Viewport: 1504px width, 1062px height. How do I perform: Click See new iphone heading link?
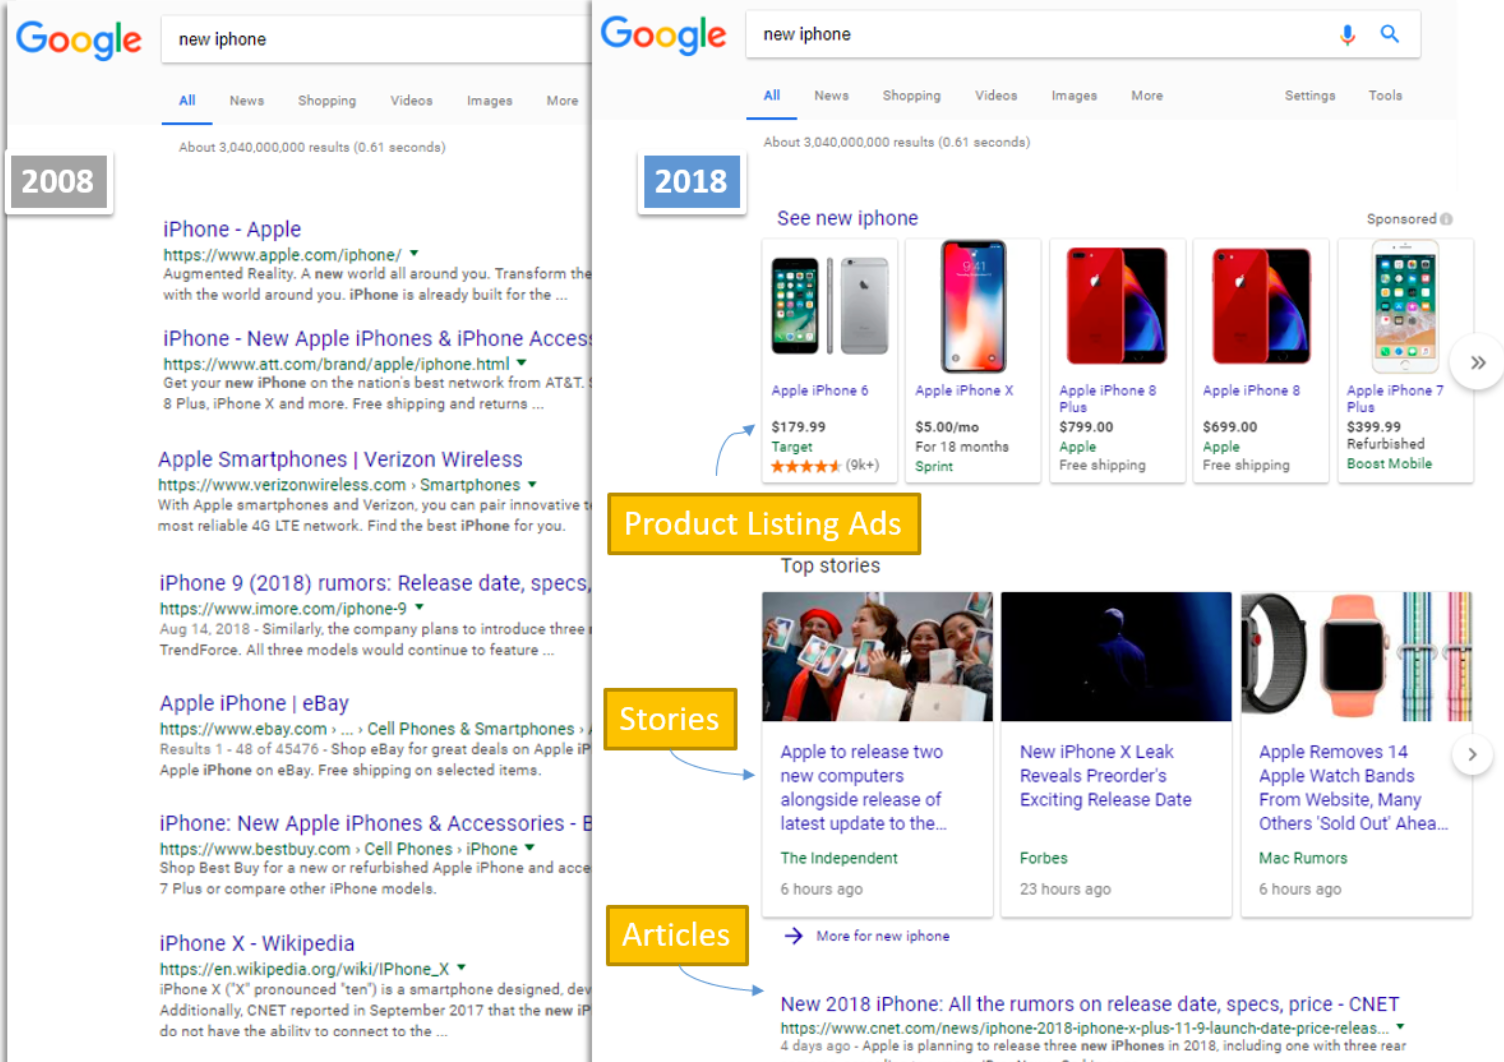coord(847,218)
